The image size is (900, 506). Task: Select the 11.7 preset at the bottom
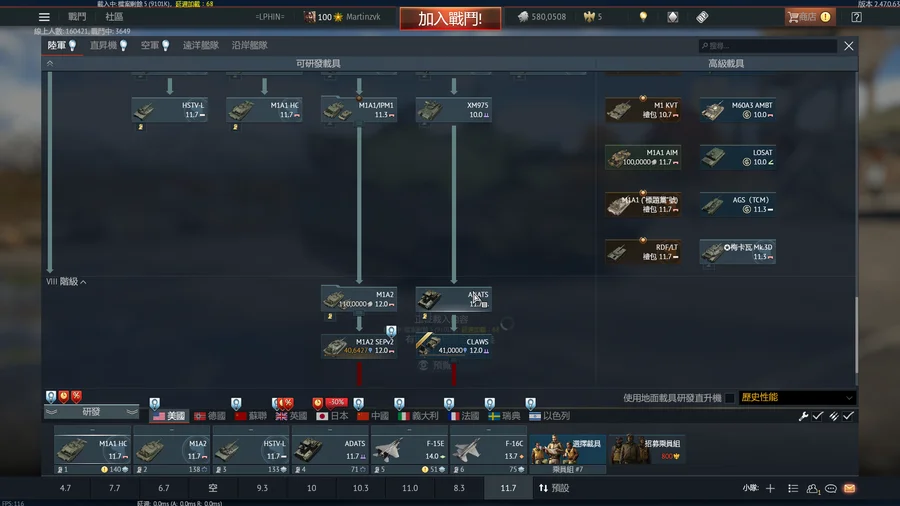[x=508, y=488]
